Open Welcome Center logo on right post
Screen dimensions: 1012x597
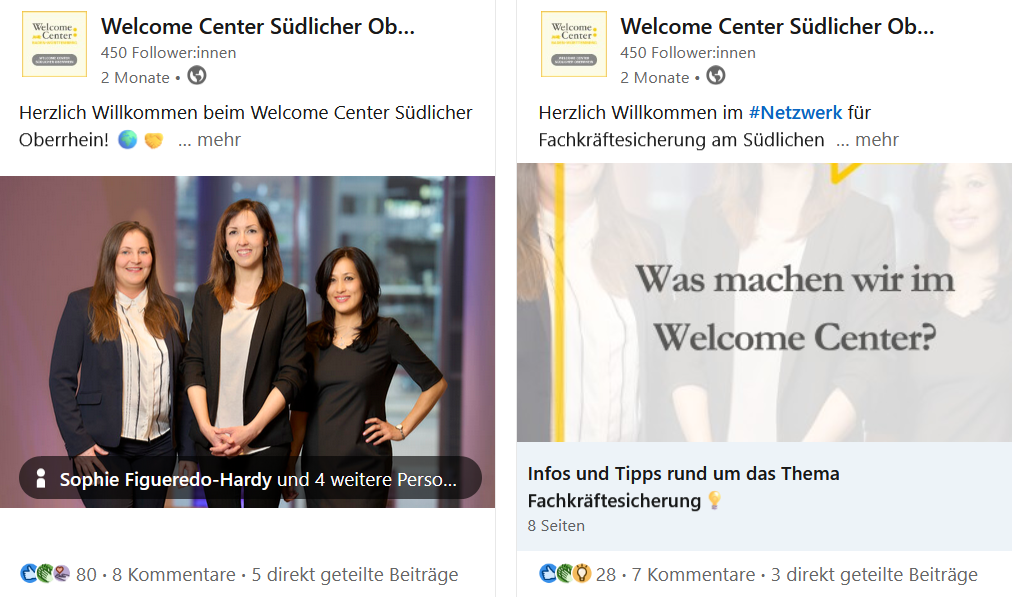(574, 44)
